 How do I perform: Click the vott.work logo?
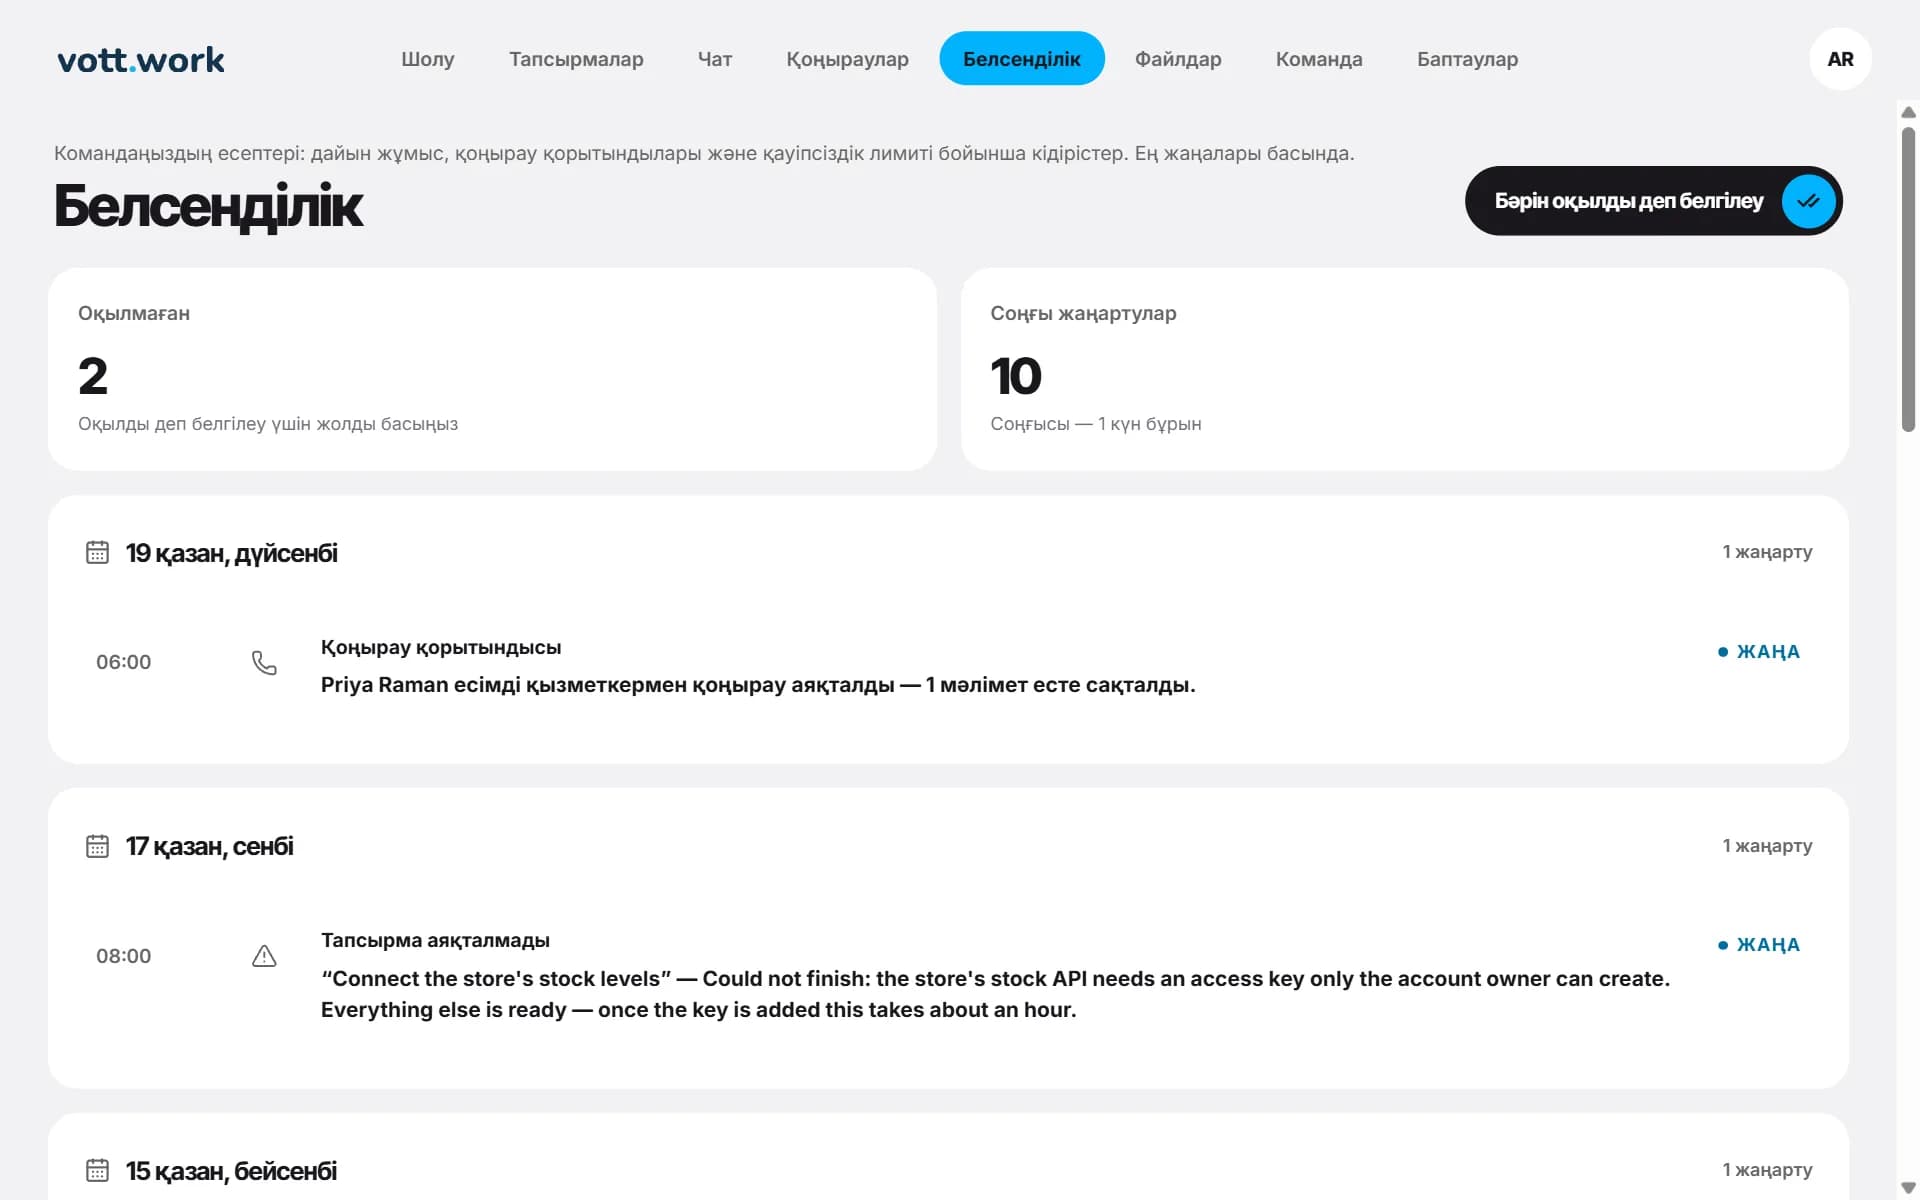141,60
